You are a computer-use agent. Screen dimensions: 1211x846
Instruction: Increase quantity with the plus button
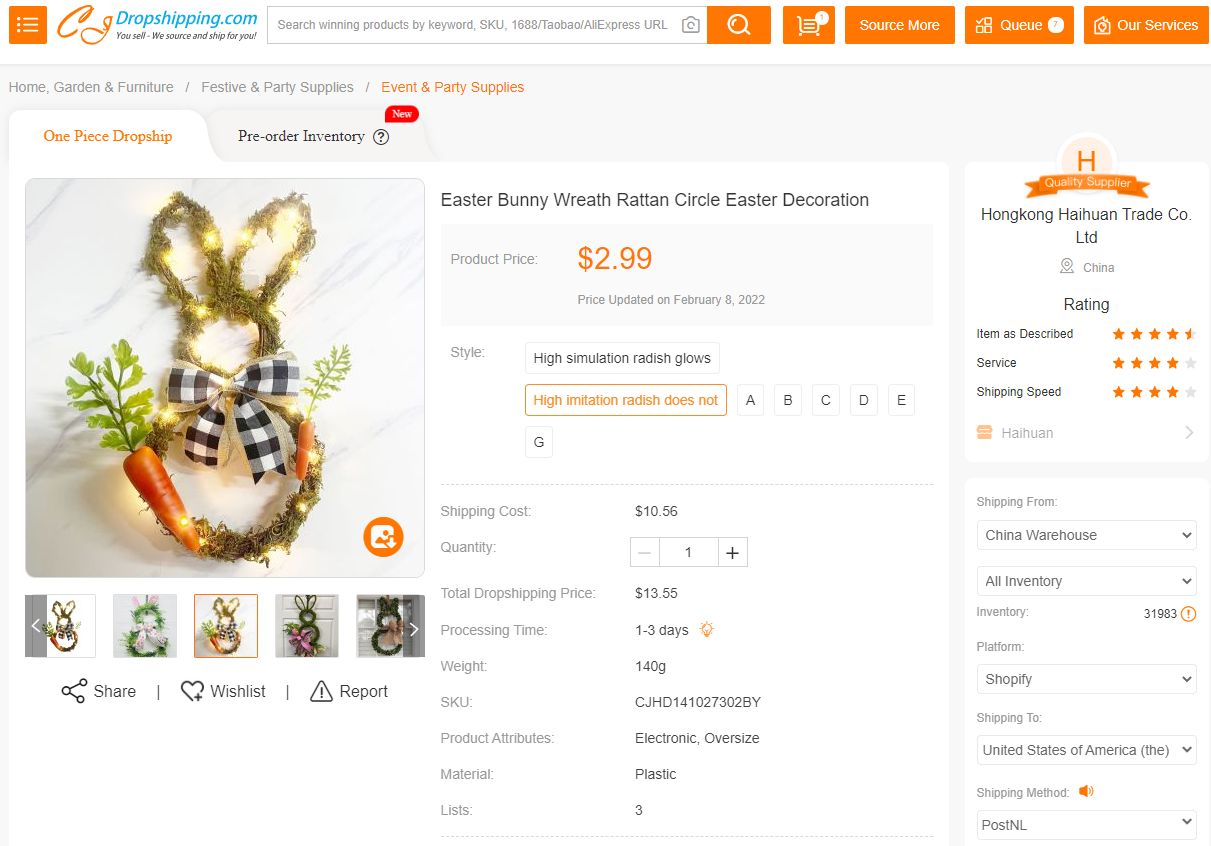coord(732,552)
